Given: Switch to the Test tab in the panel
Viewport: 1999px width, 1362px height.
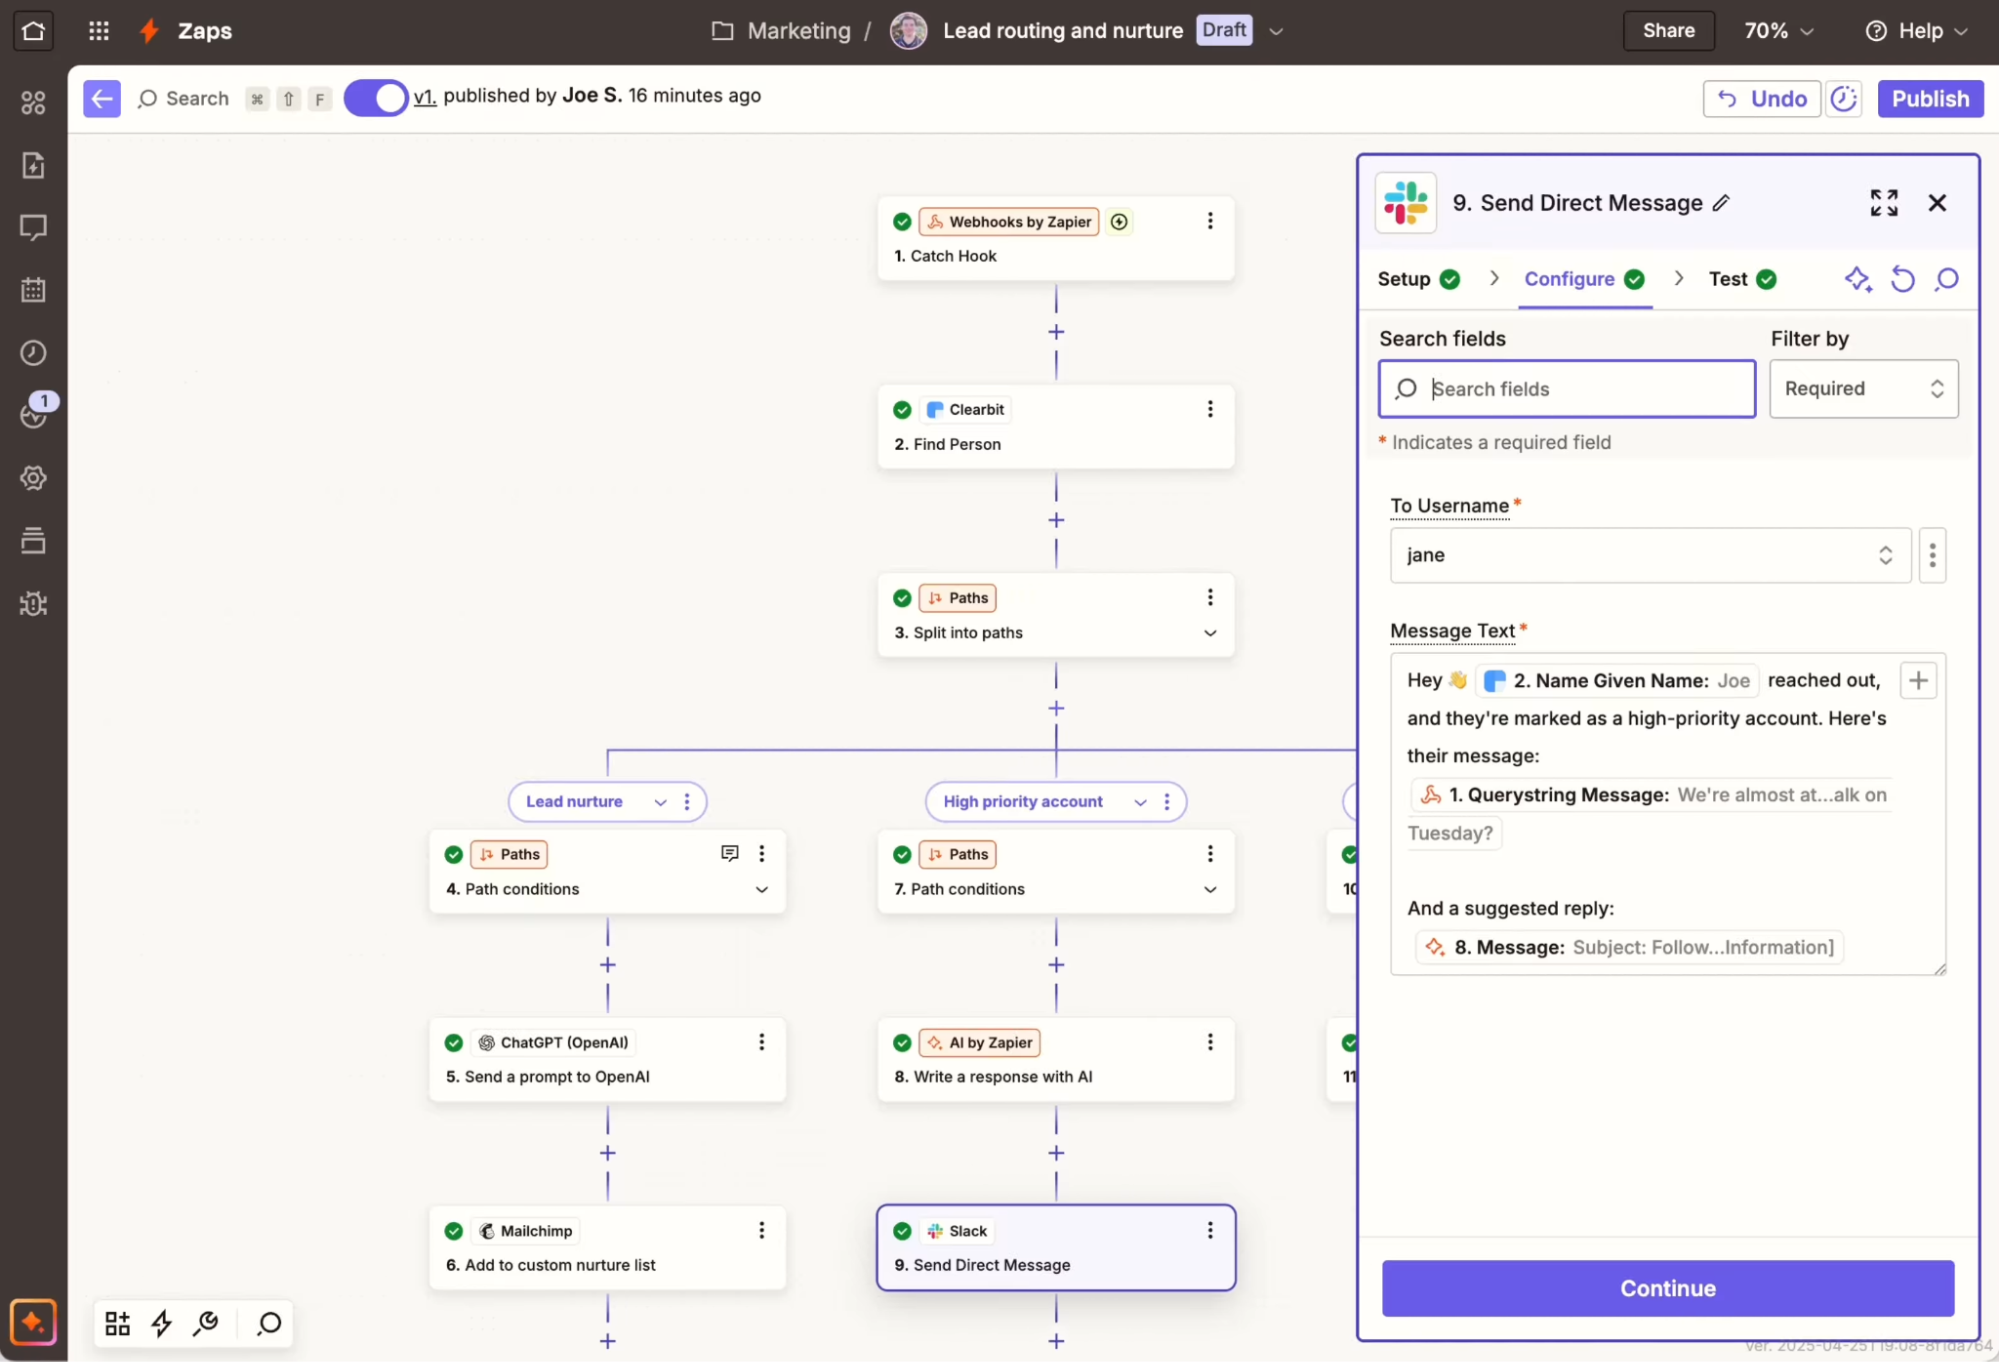Looking at the screenshot, I should coord(1727,279).
